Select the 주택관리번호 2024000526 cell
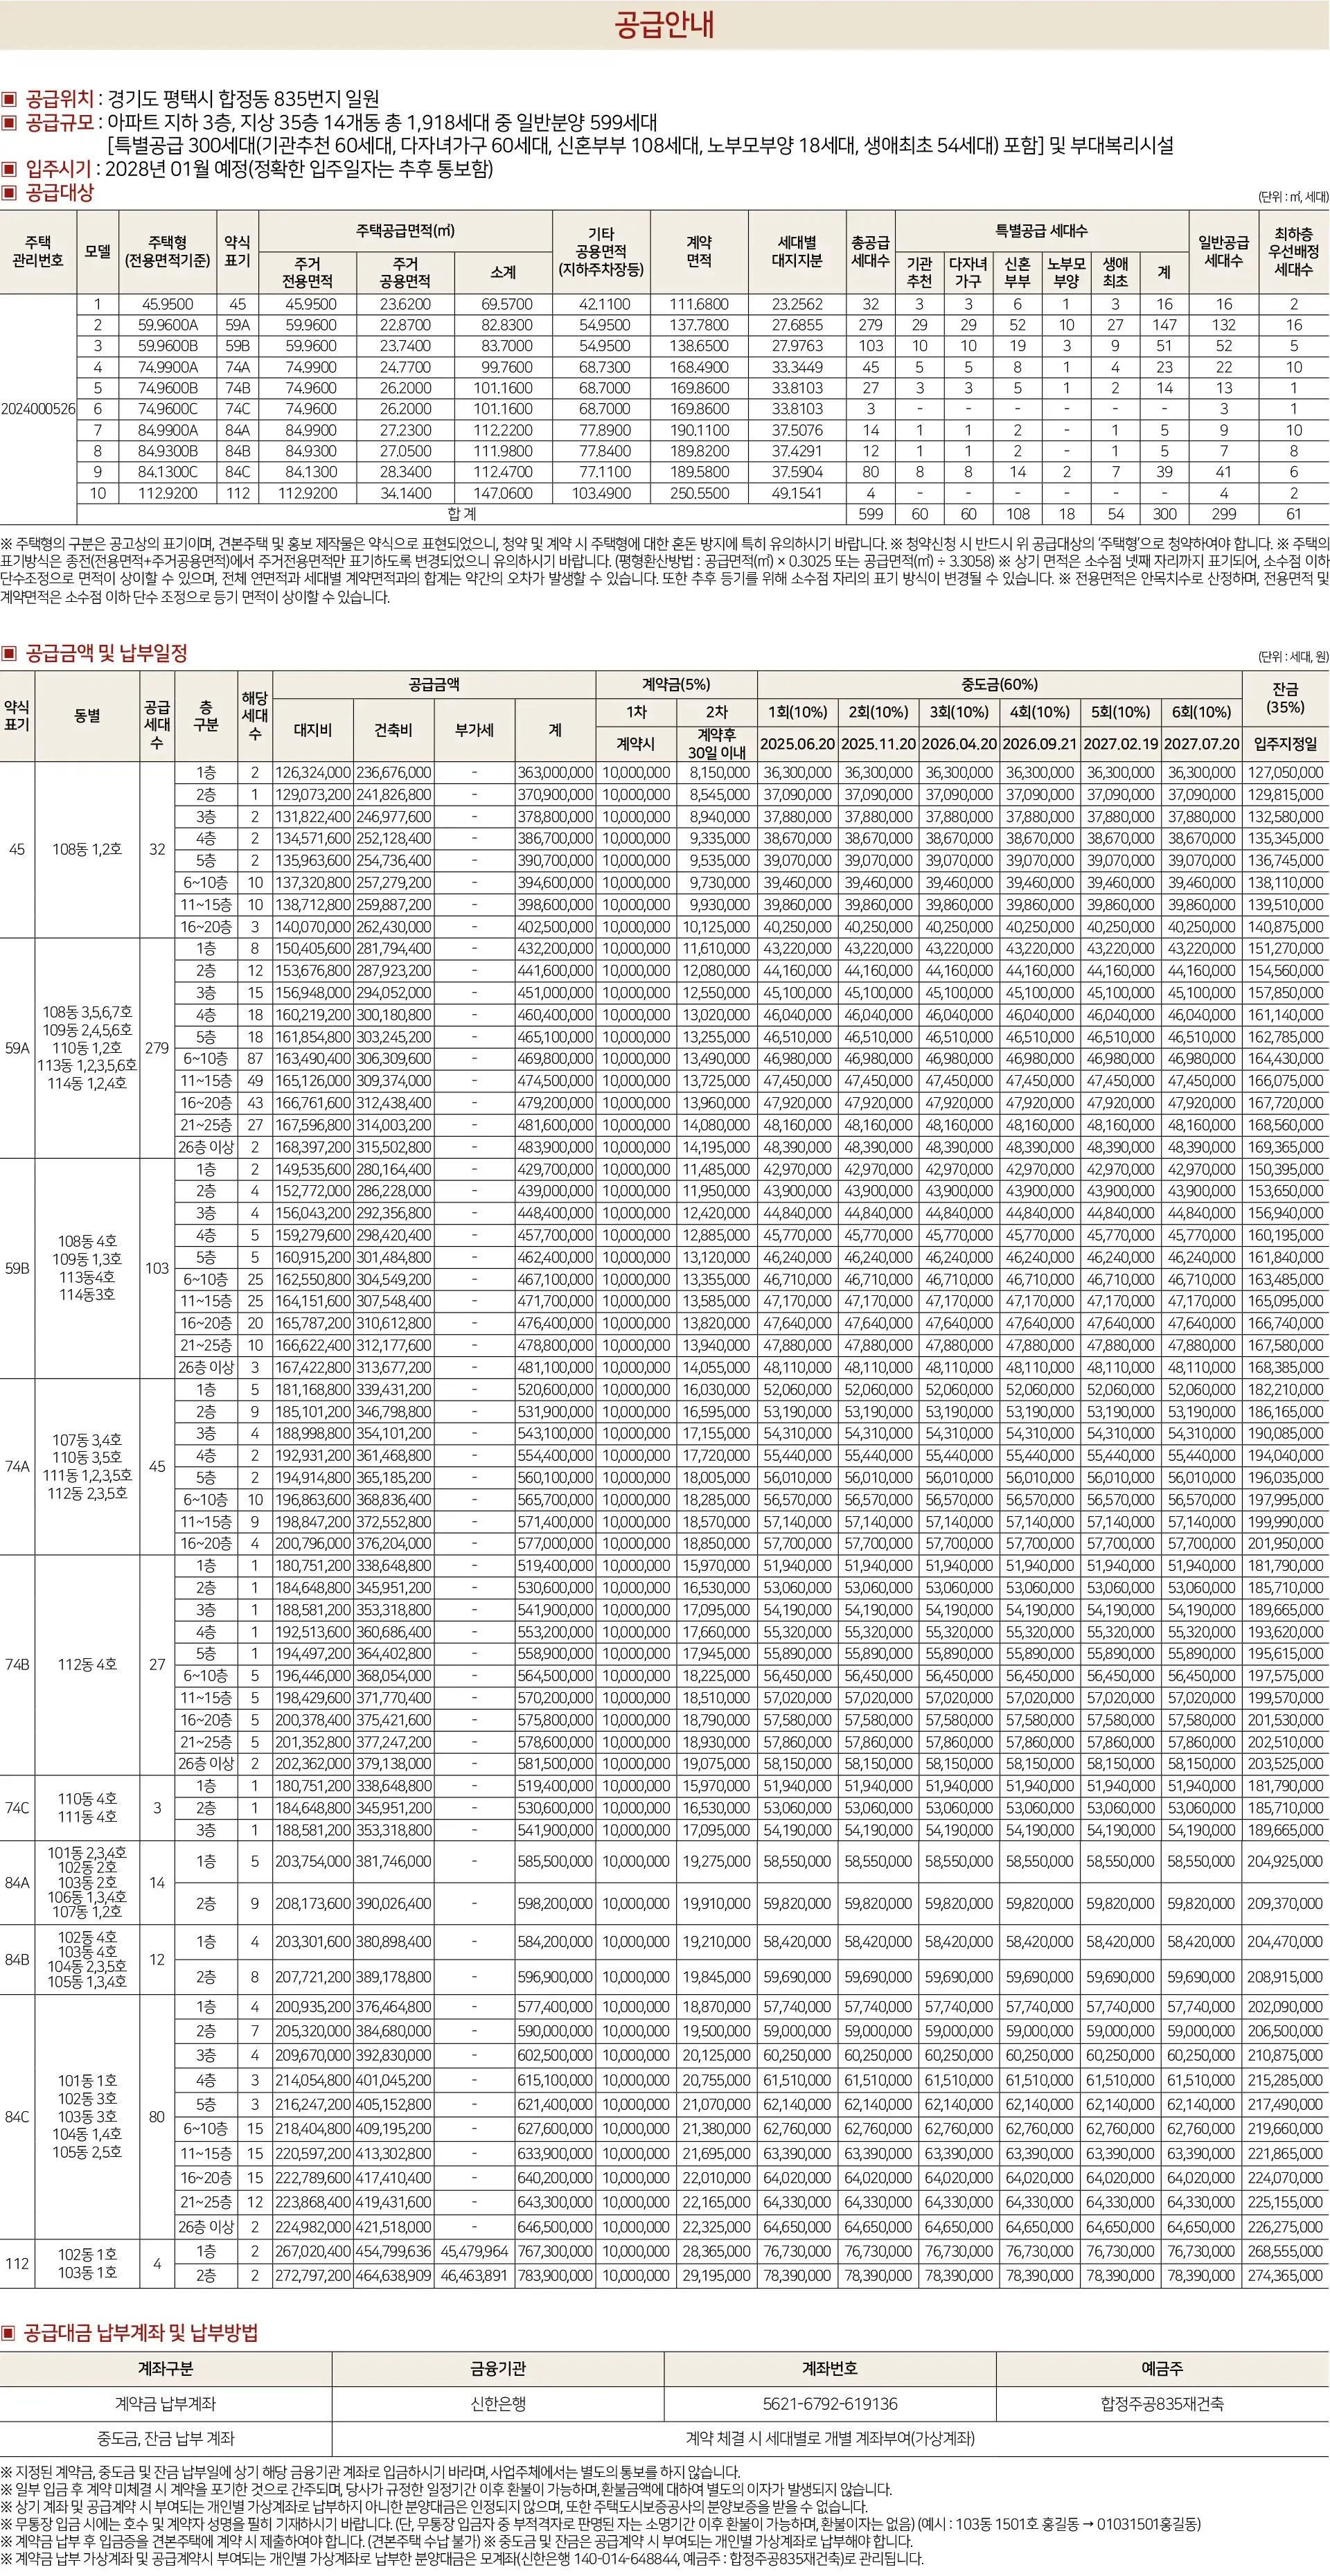 pyautogui.click(x=38, y=409)
